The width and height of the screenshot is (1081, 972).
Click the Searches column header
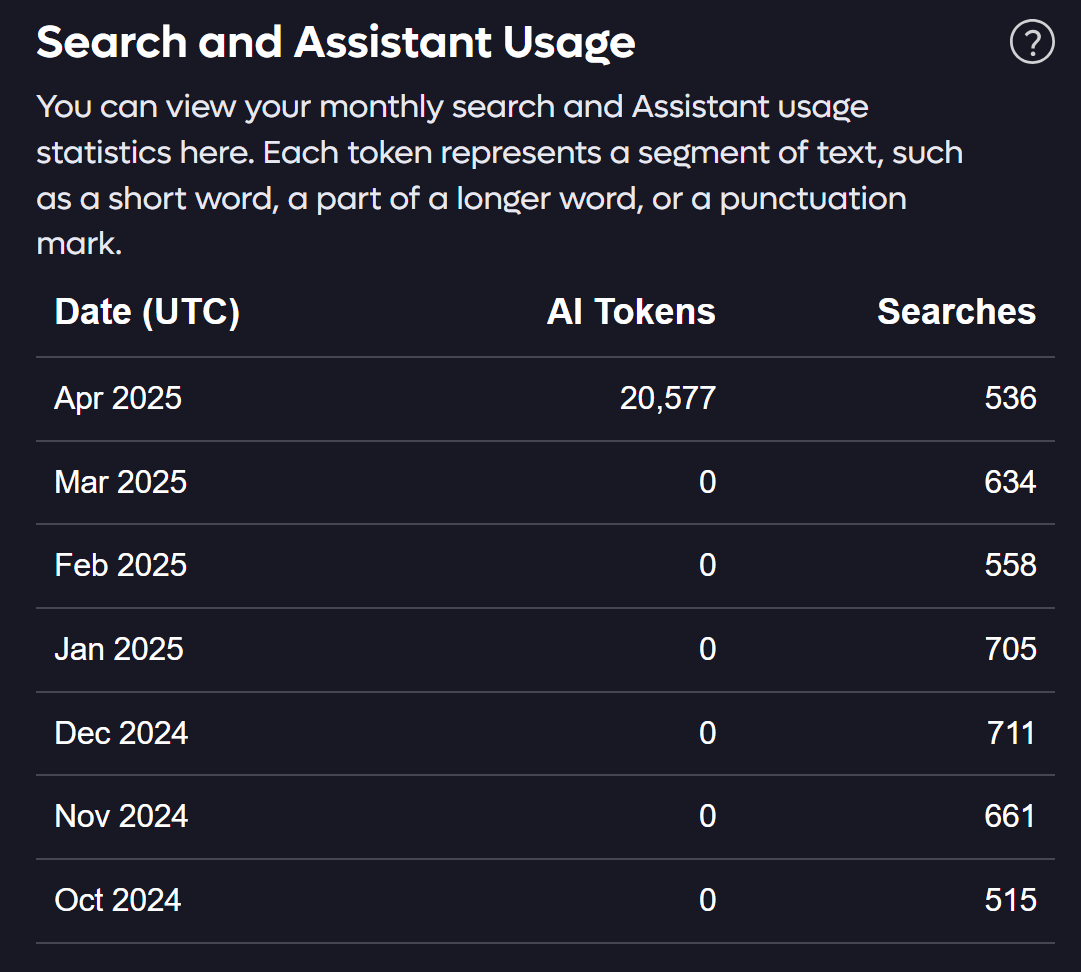[956, 312]
